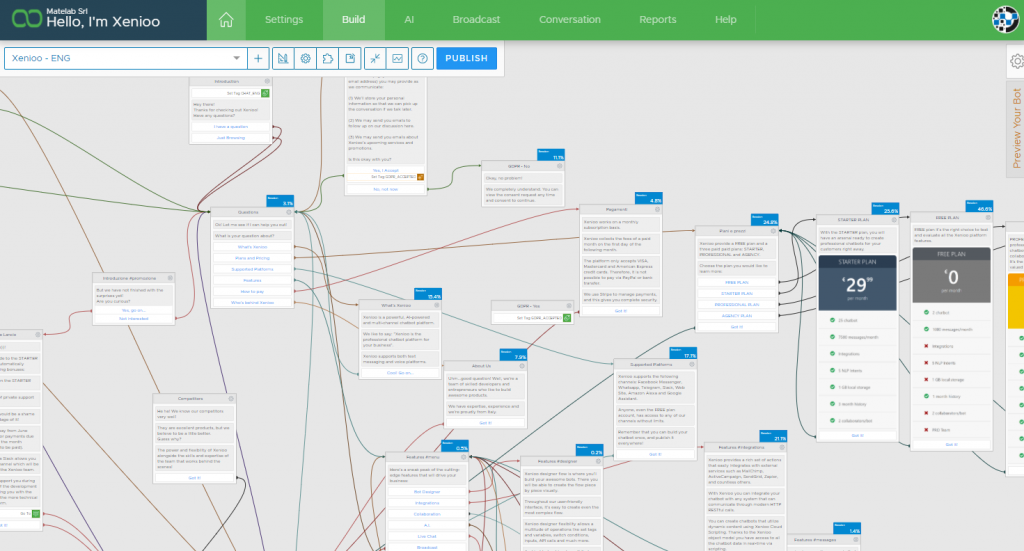Viewport: 1024px width, 551px height.
Task: Click the user avatar in header
Action: pos(1005,20)
